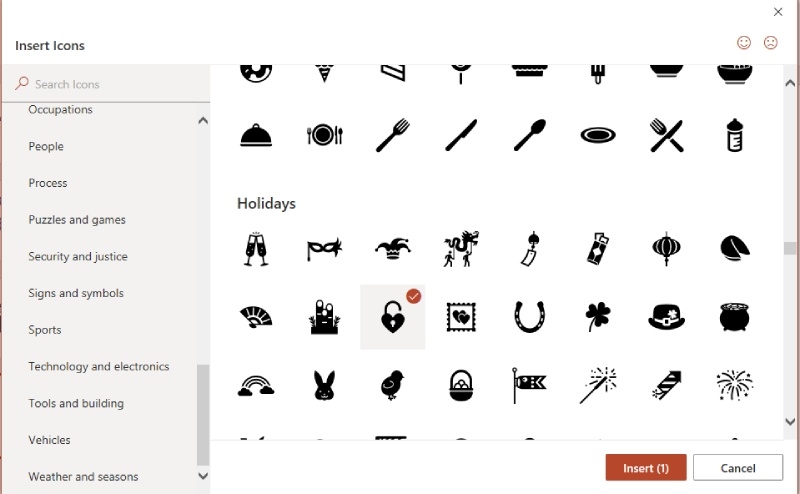Click the Cancel button
The height and width of the screenshot is (494, 800).
738,467
